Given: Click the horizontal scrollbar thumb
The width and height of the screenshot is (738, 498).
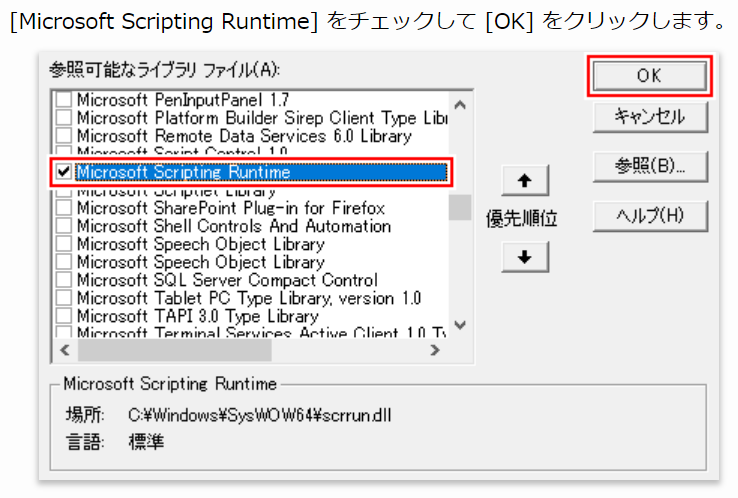Looking at the screenshot, I should (175, 350).
